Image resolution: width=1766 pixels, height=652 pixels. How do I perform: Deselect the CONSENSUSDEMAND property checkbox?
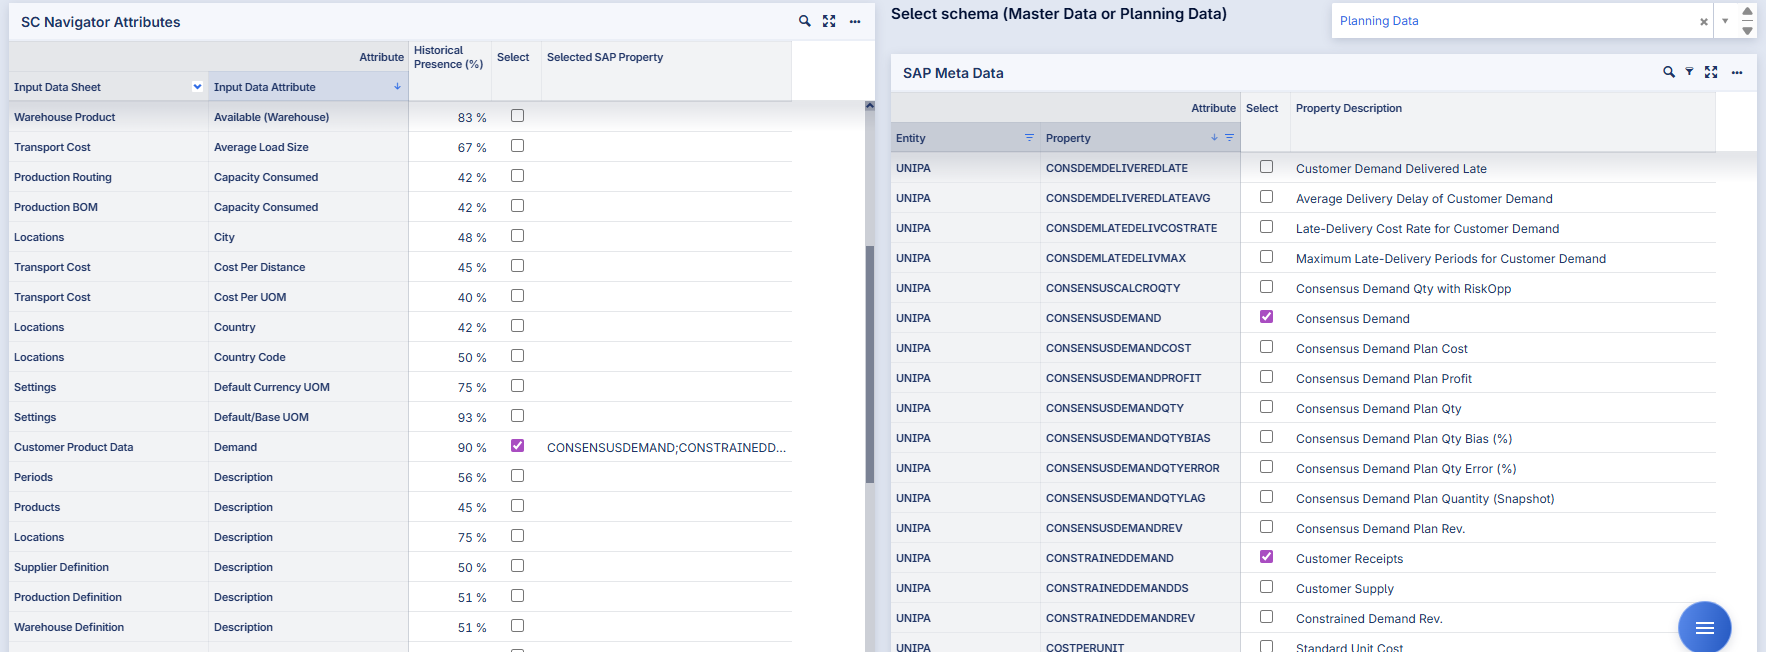point(1266,317)
